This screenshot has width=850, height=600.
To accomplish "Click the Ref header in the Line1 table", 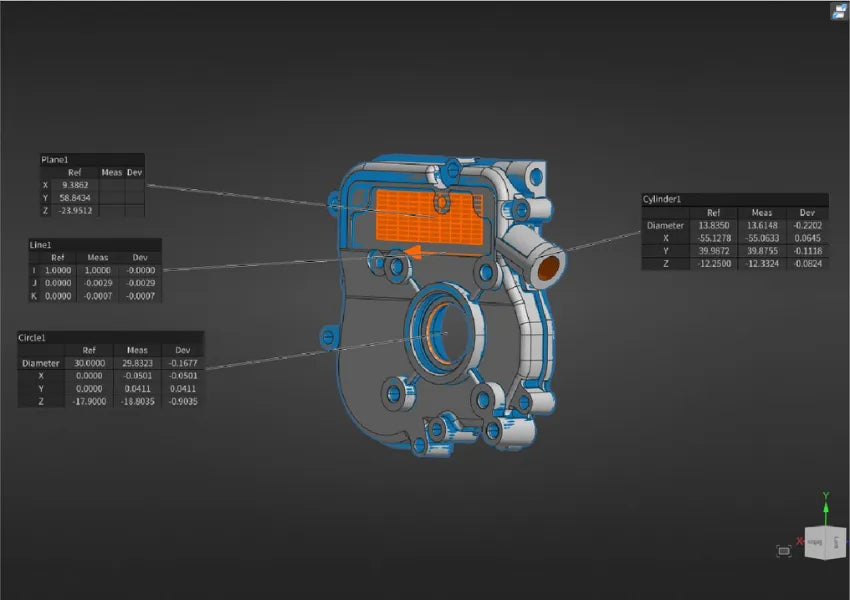I will (x=57, y=257).
